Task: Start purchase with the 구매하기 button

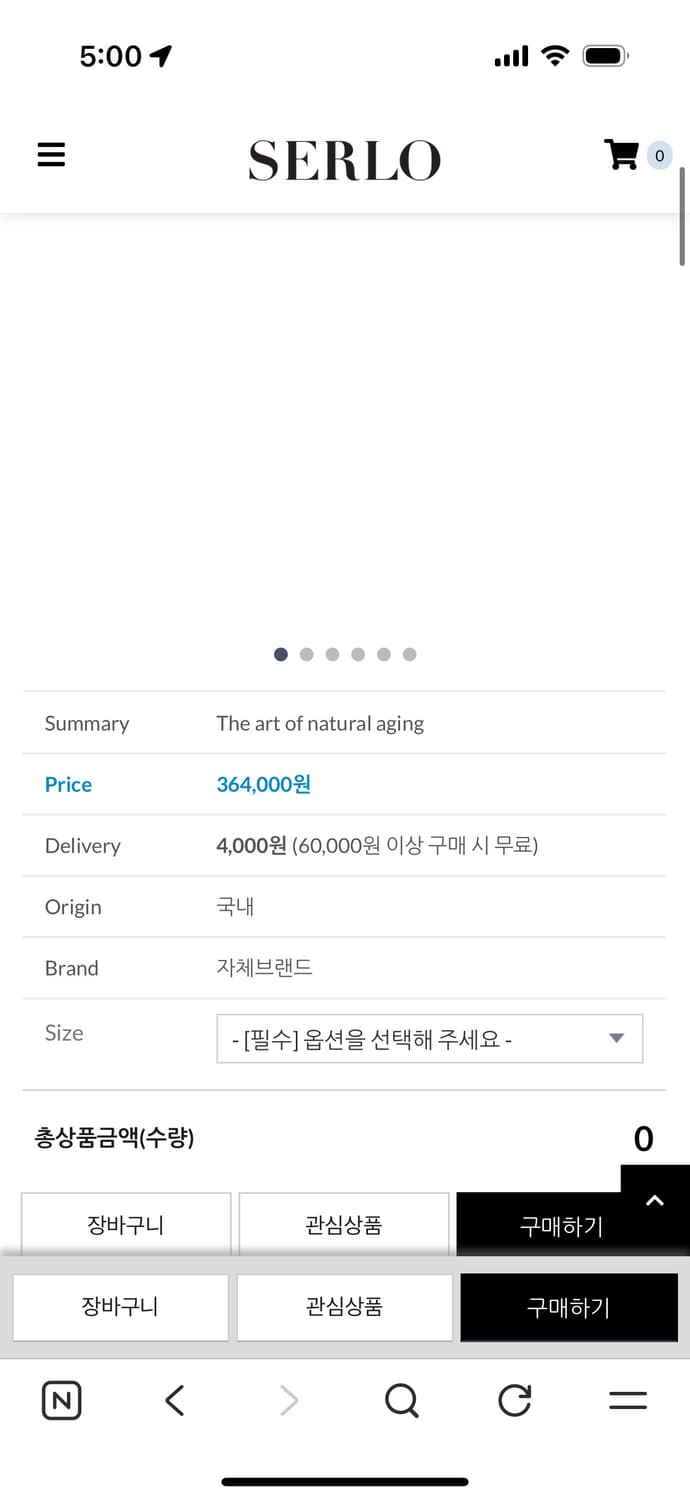Action: (568, 1307)
